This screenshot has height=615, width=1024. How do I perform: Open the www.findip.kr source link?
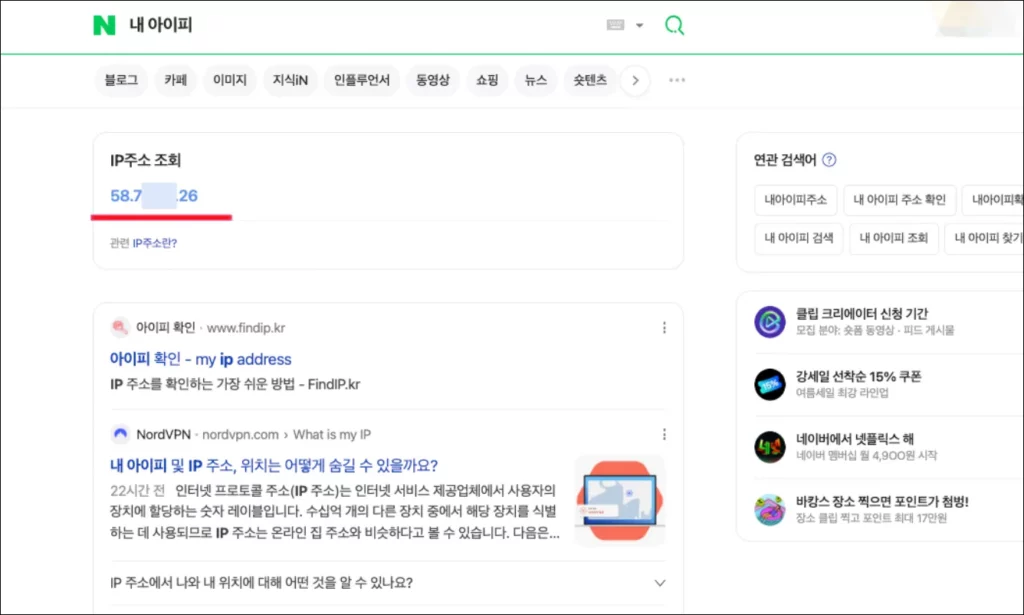tap(246, 328)
